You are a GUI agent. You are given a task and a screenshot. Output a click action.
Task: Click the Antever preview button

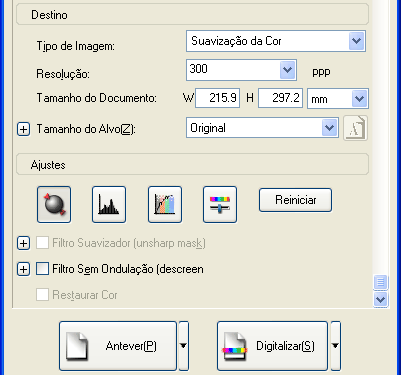[x=118, y=346]
